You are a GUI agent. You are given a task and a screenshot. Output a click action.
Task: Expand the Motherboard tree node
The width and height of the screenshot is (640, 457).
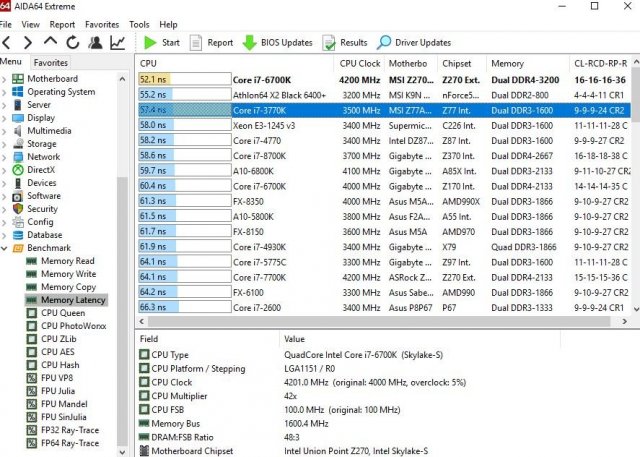[5, 79]
